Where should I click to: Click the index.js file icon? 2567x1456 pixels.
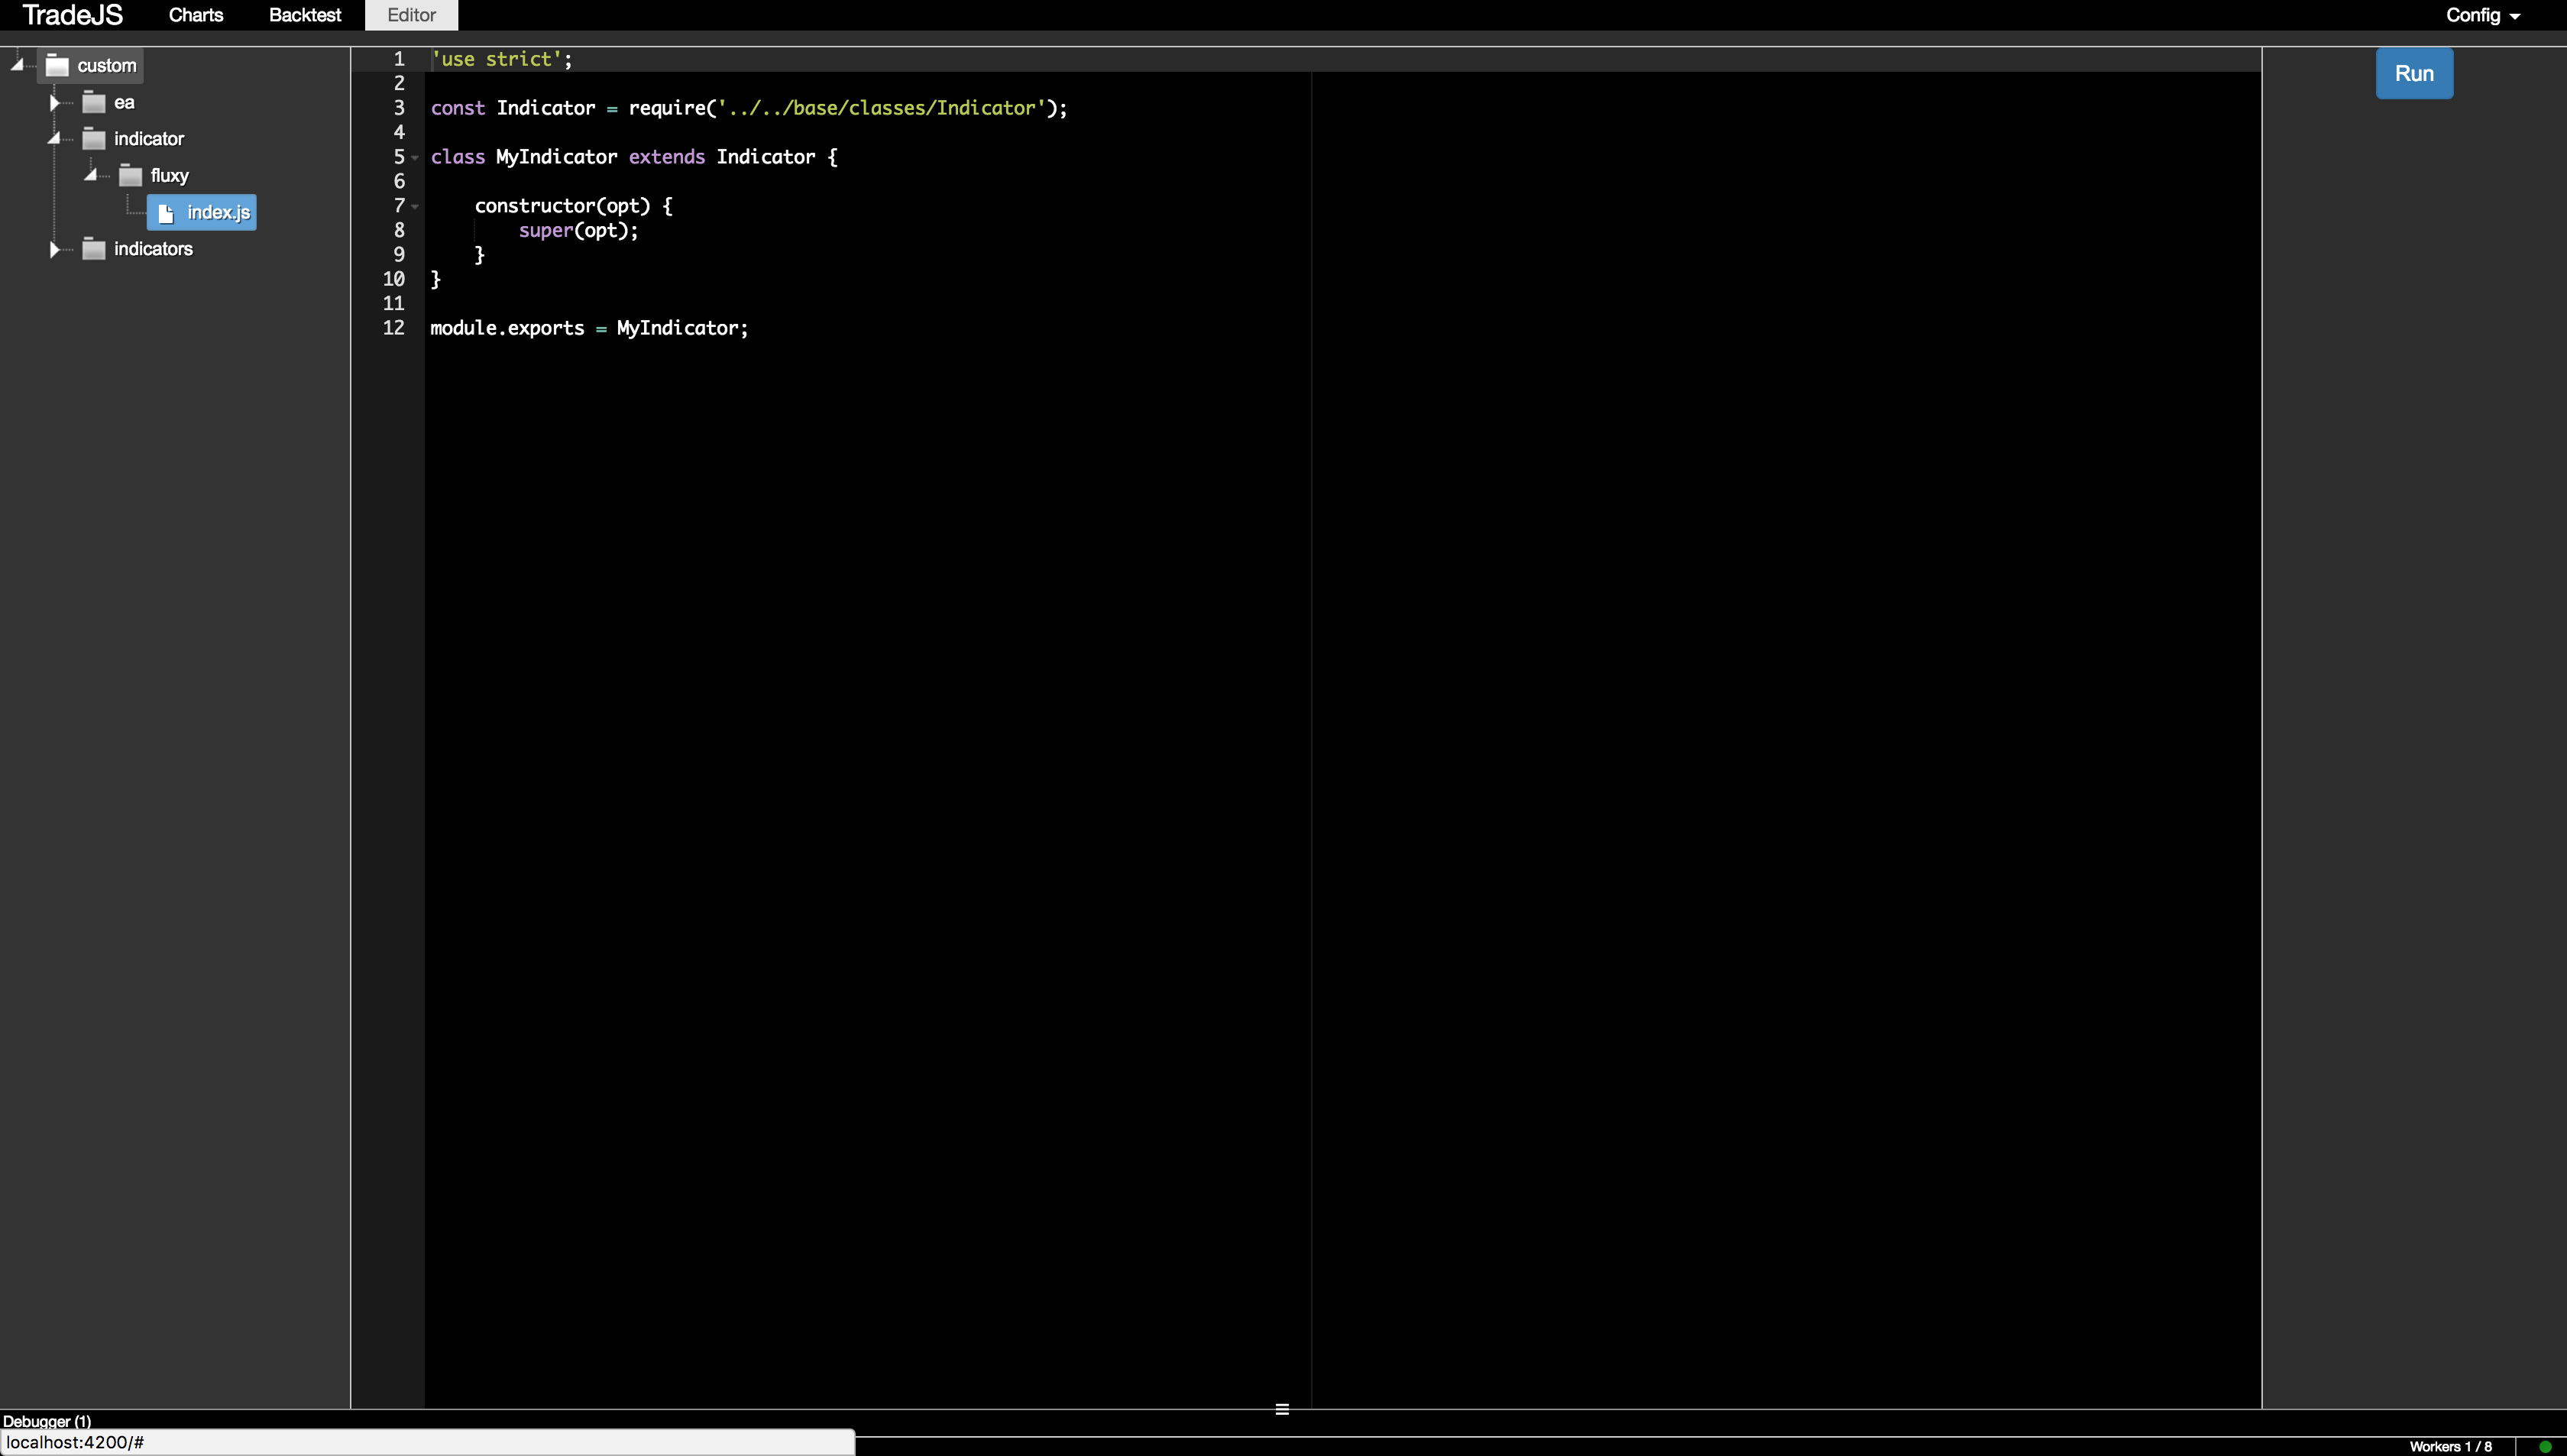pos(166,213)
